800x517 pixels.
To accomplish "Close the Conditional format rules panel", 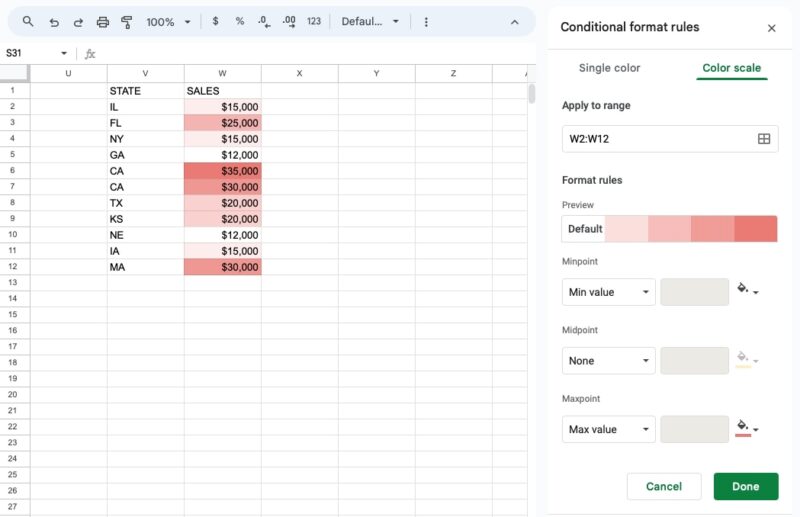I will (x=771, y=28).
